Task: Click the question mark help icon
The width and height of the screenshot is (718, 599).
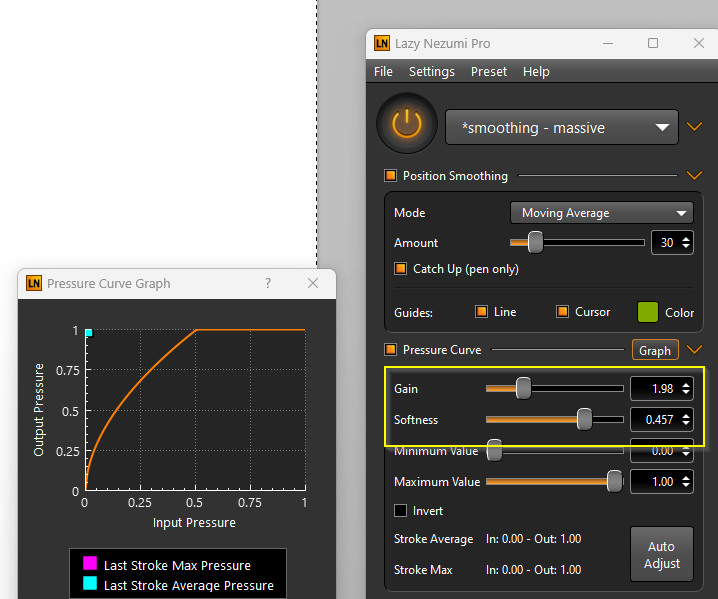Action: (268, 283)
